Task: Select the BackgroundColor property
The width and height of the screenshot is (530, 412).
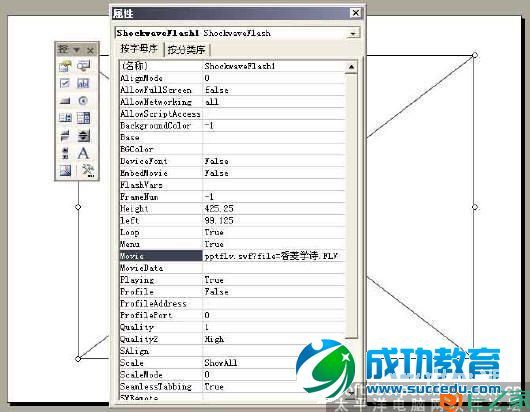Action: point(161,125)
